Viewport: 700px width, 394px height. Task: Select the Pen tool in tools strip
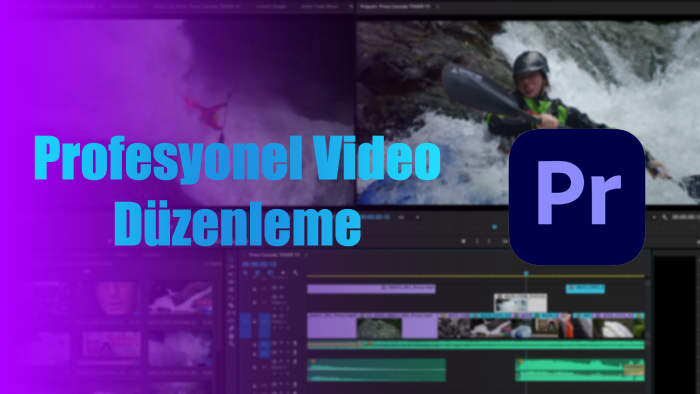click(231, 328)
